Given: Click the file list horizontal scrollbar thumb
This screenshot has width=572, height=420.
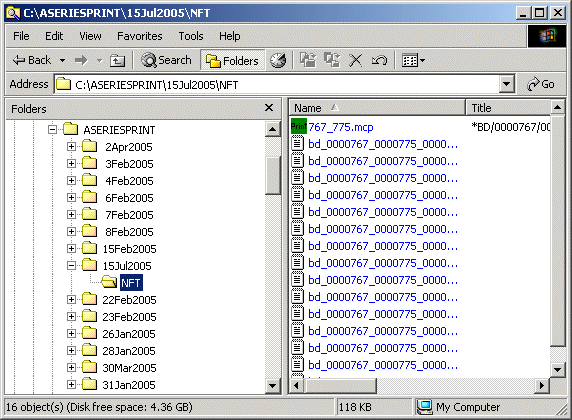Looking at the screenshot, I should (340, 386).
